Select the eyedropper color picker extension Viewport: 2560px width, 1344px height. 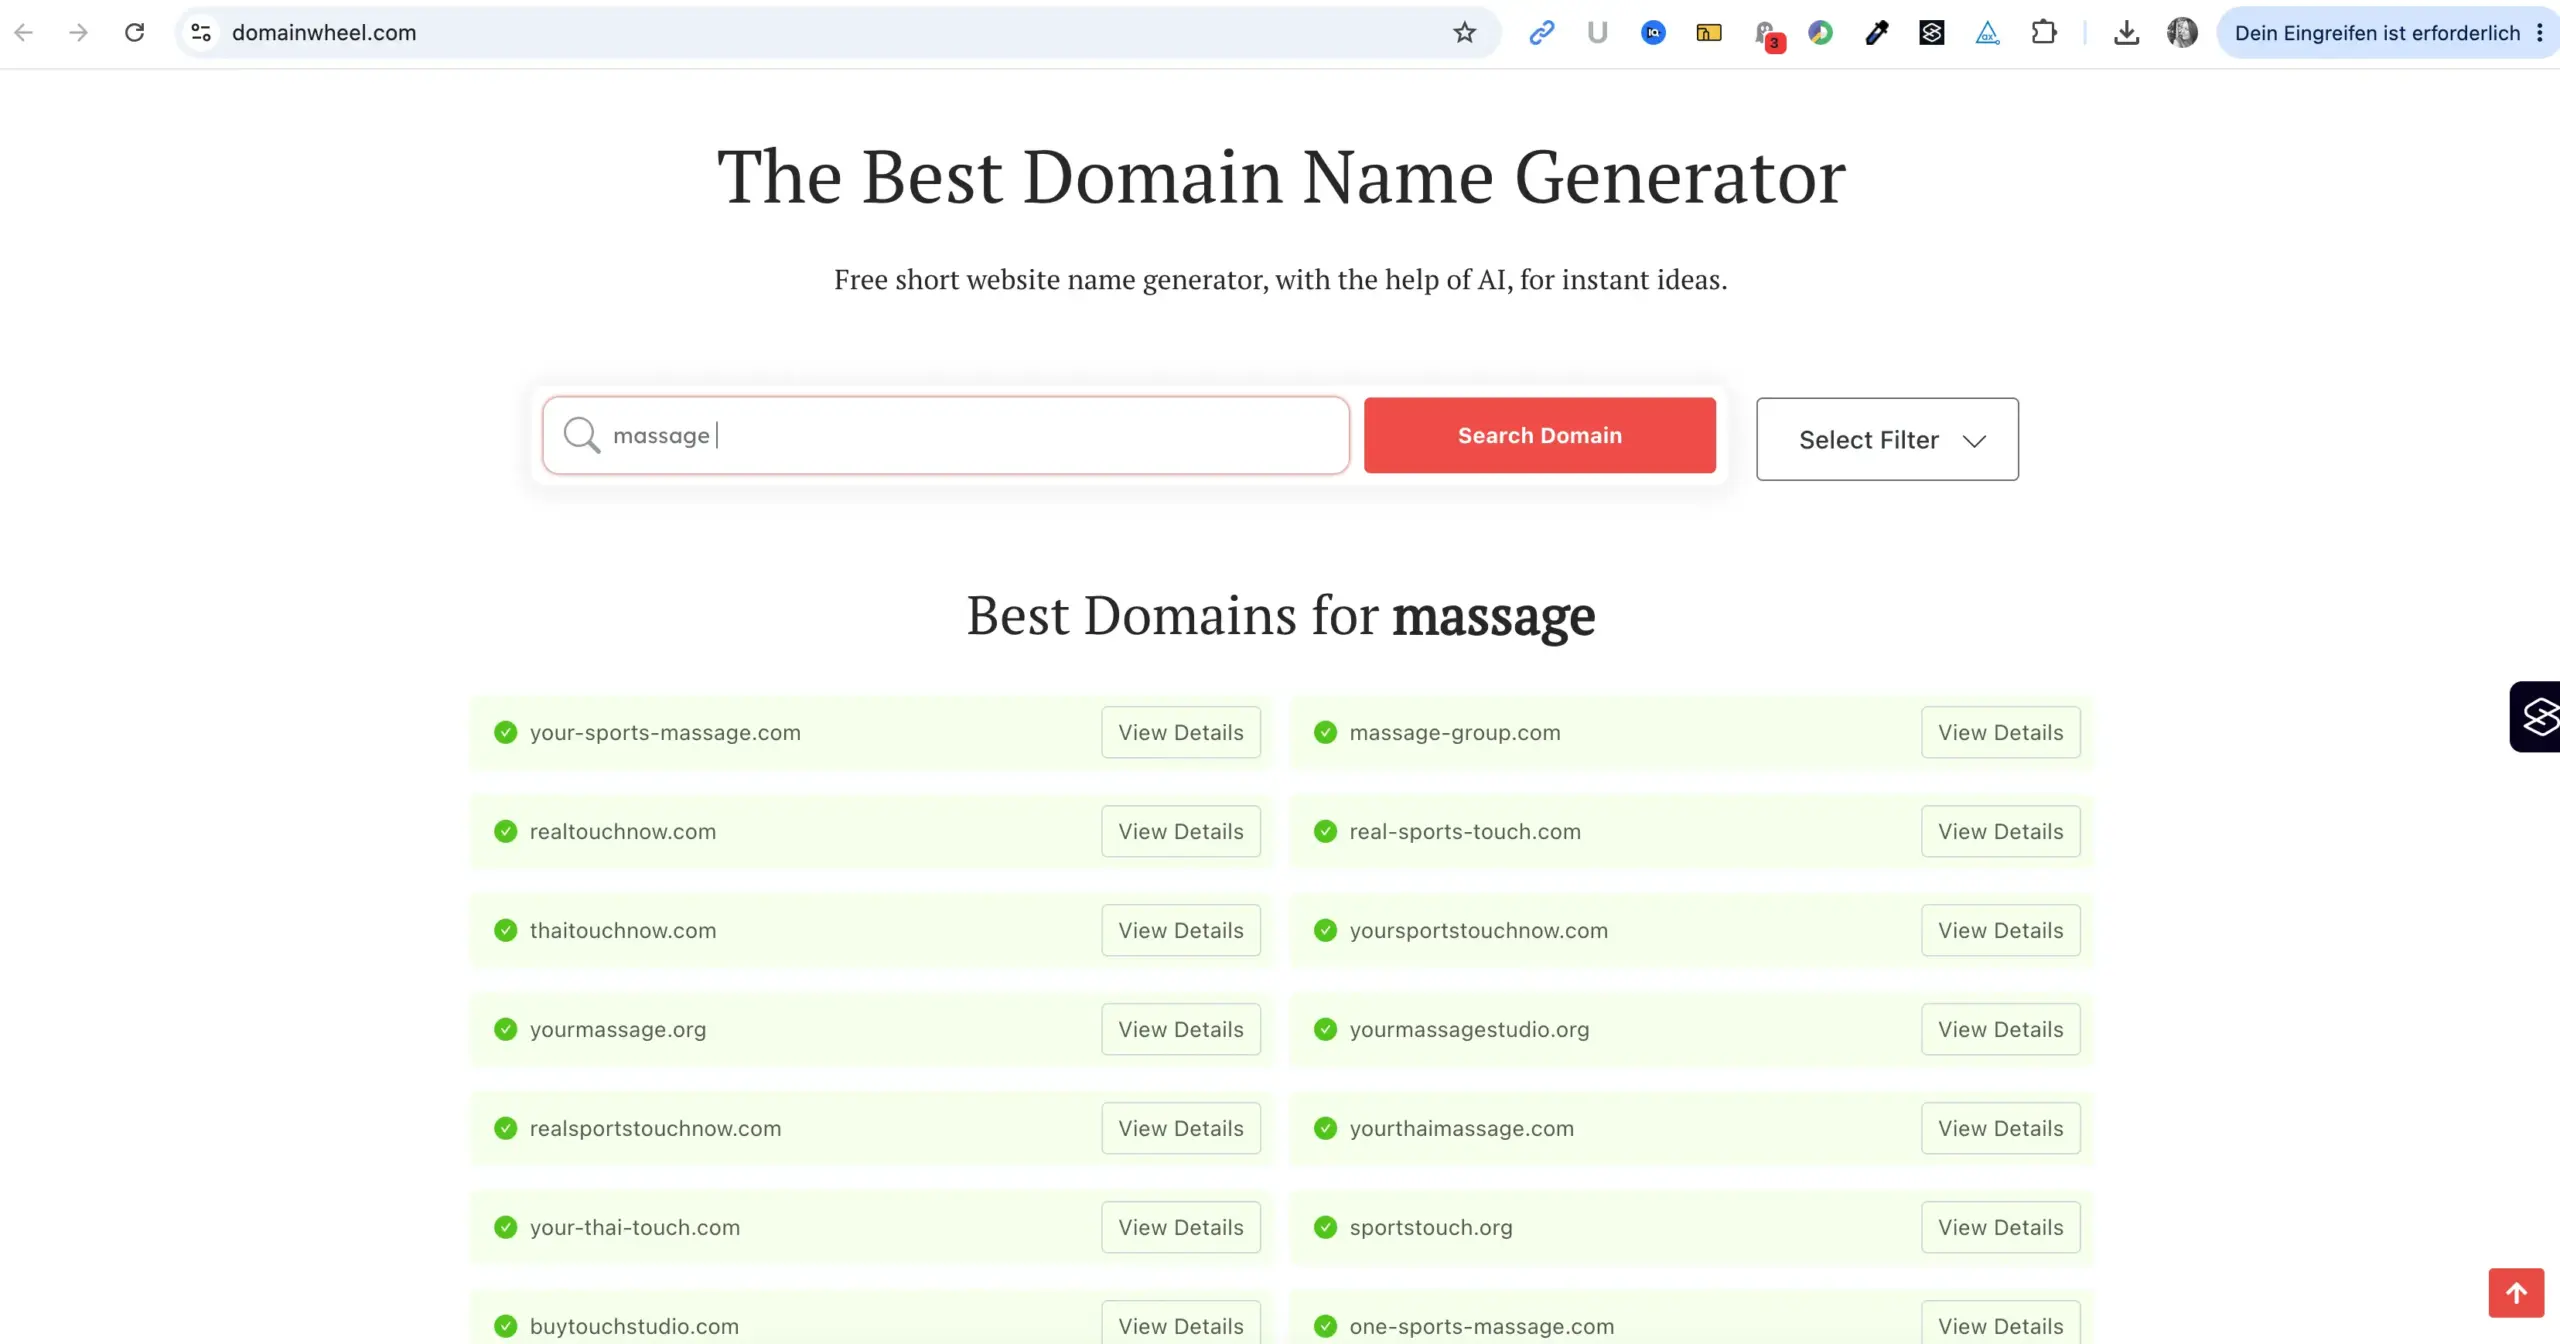pos(1877,33)
